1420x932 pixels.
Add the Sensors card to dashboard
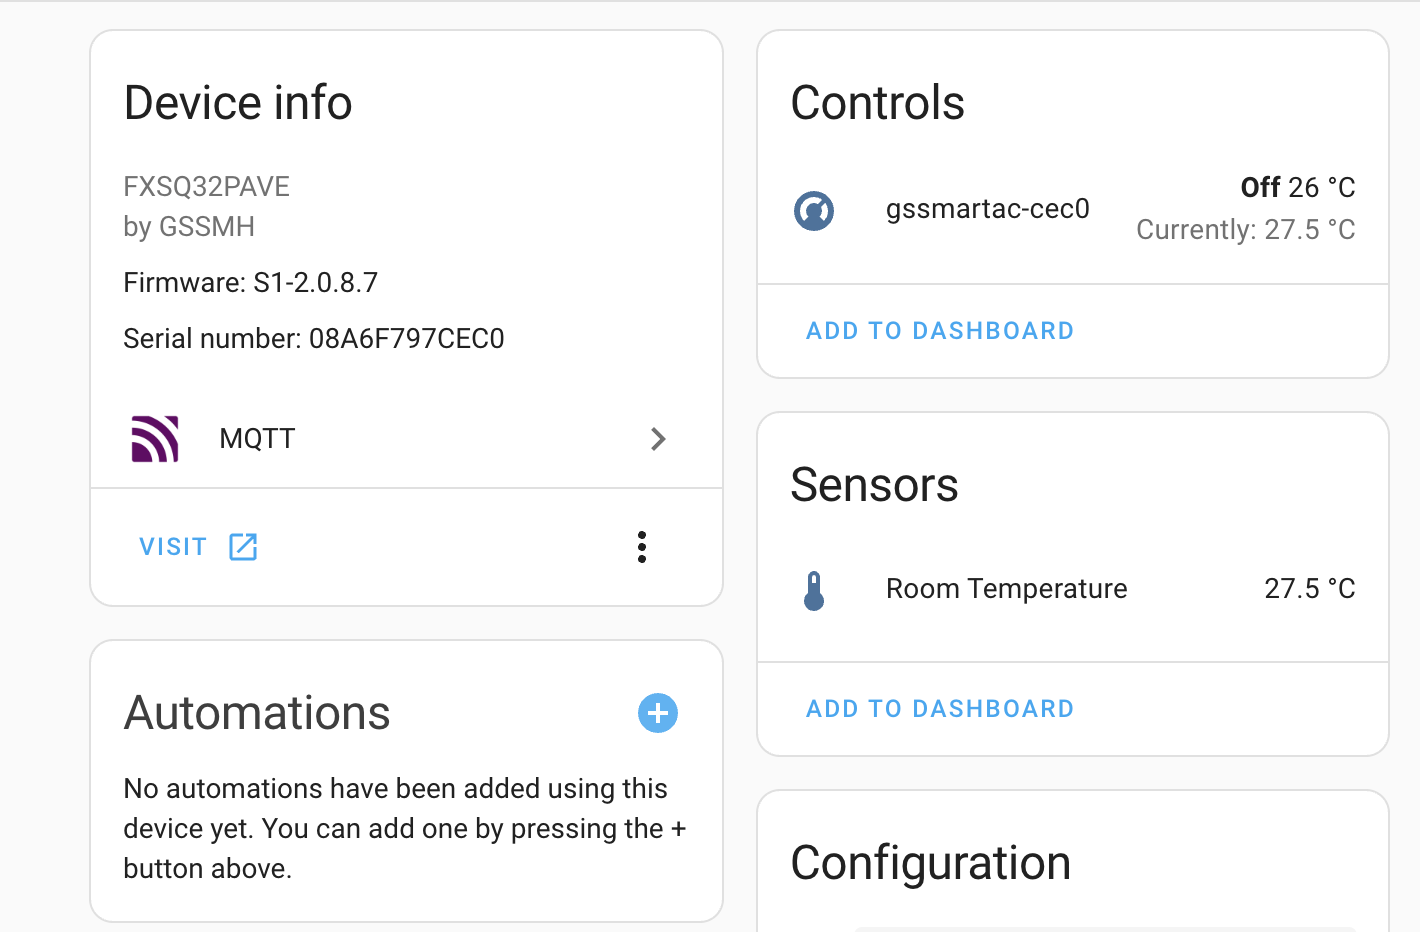coord(939,708)
